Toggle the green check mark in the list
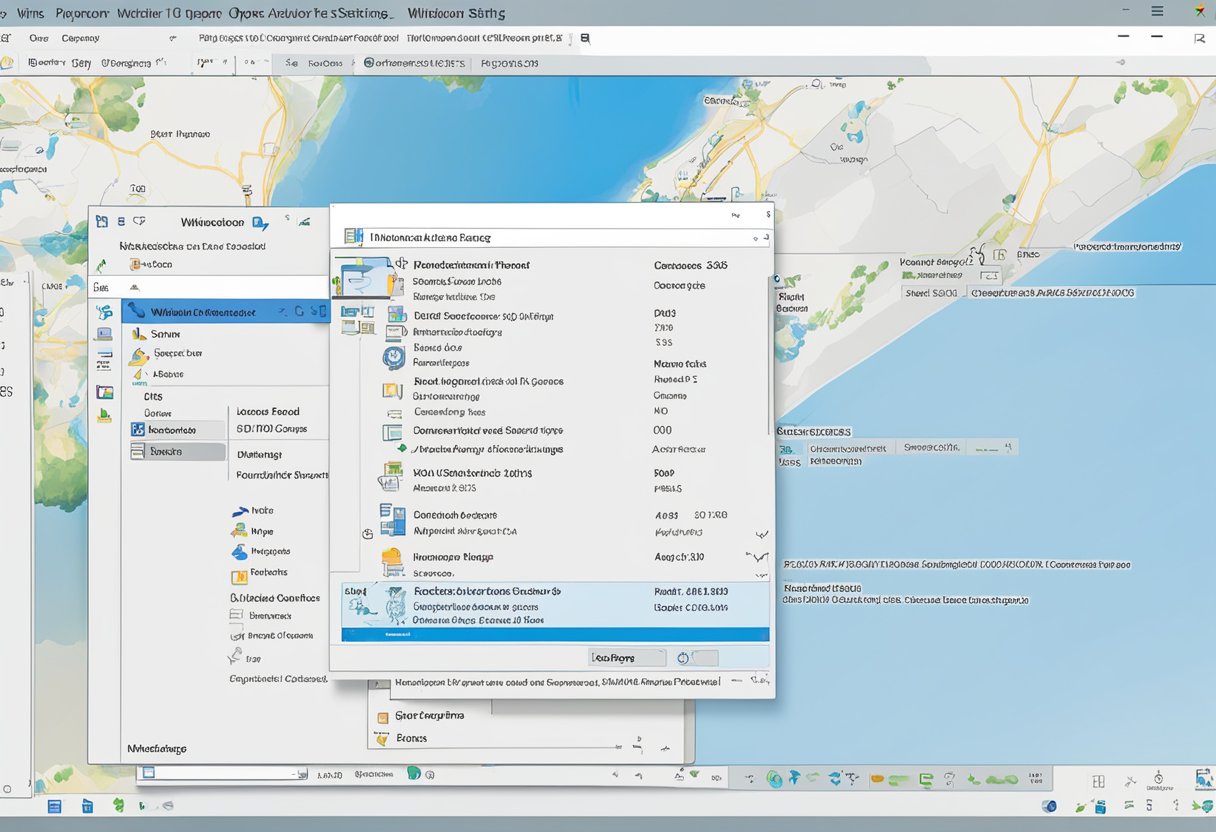 (x=402, y=448)
